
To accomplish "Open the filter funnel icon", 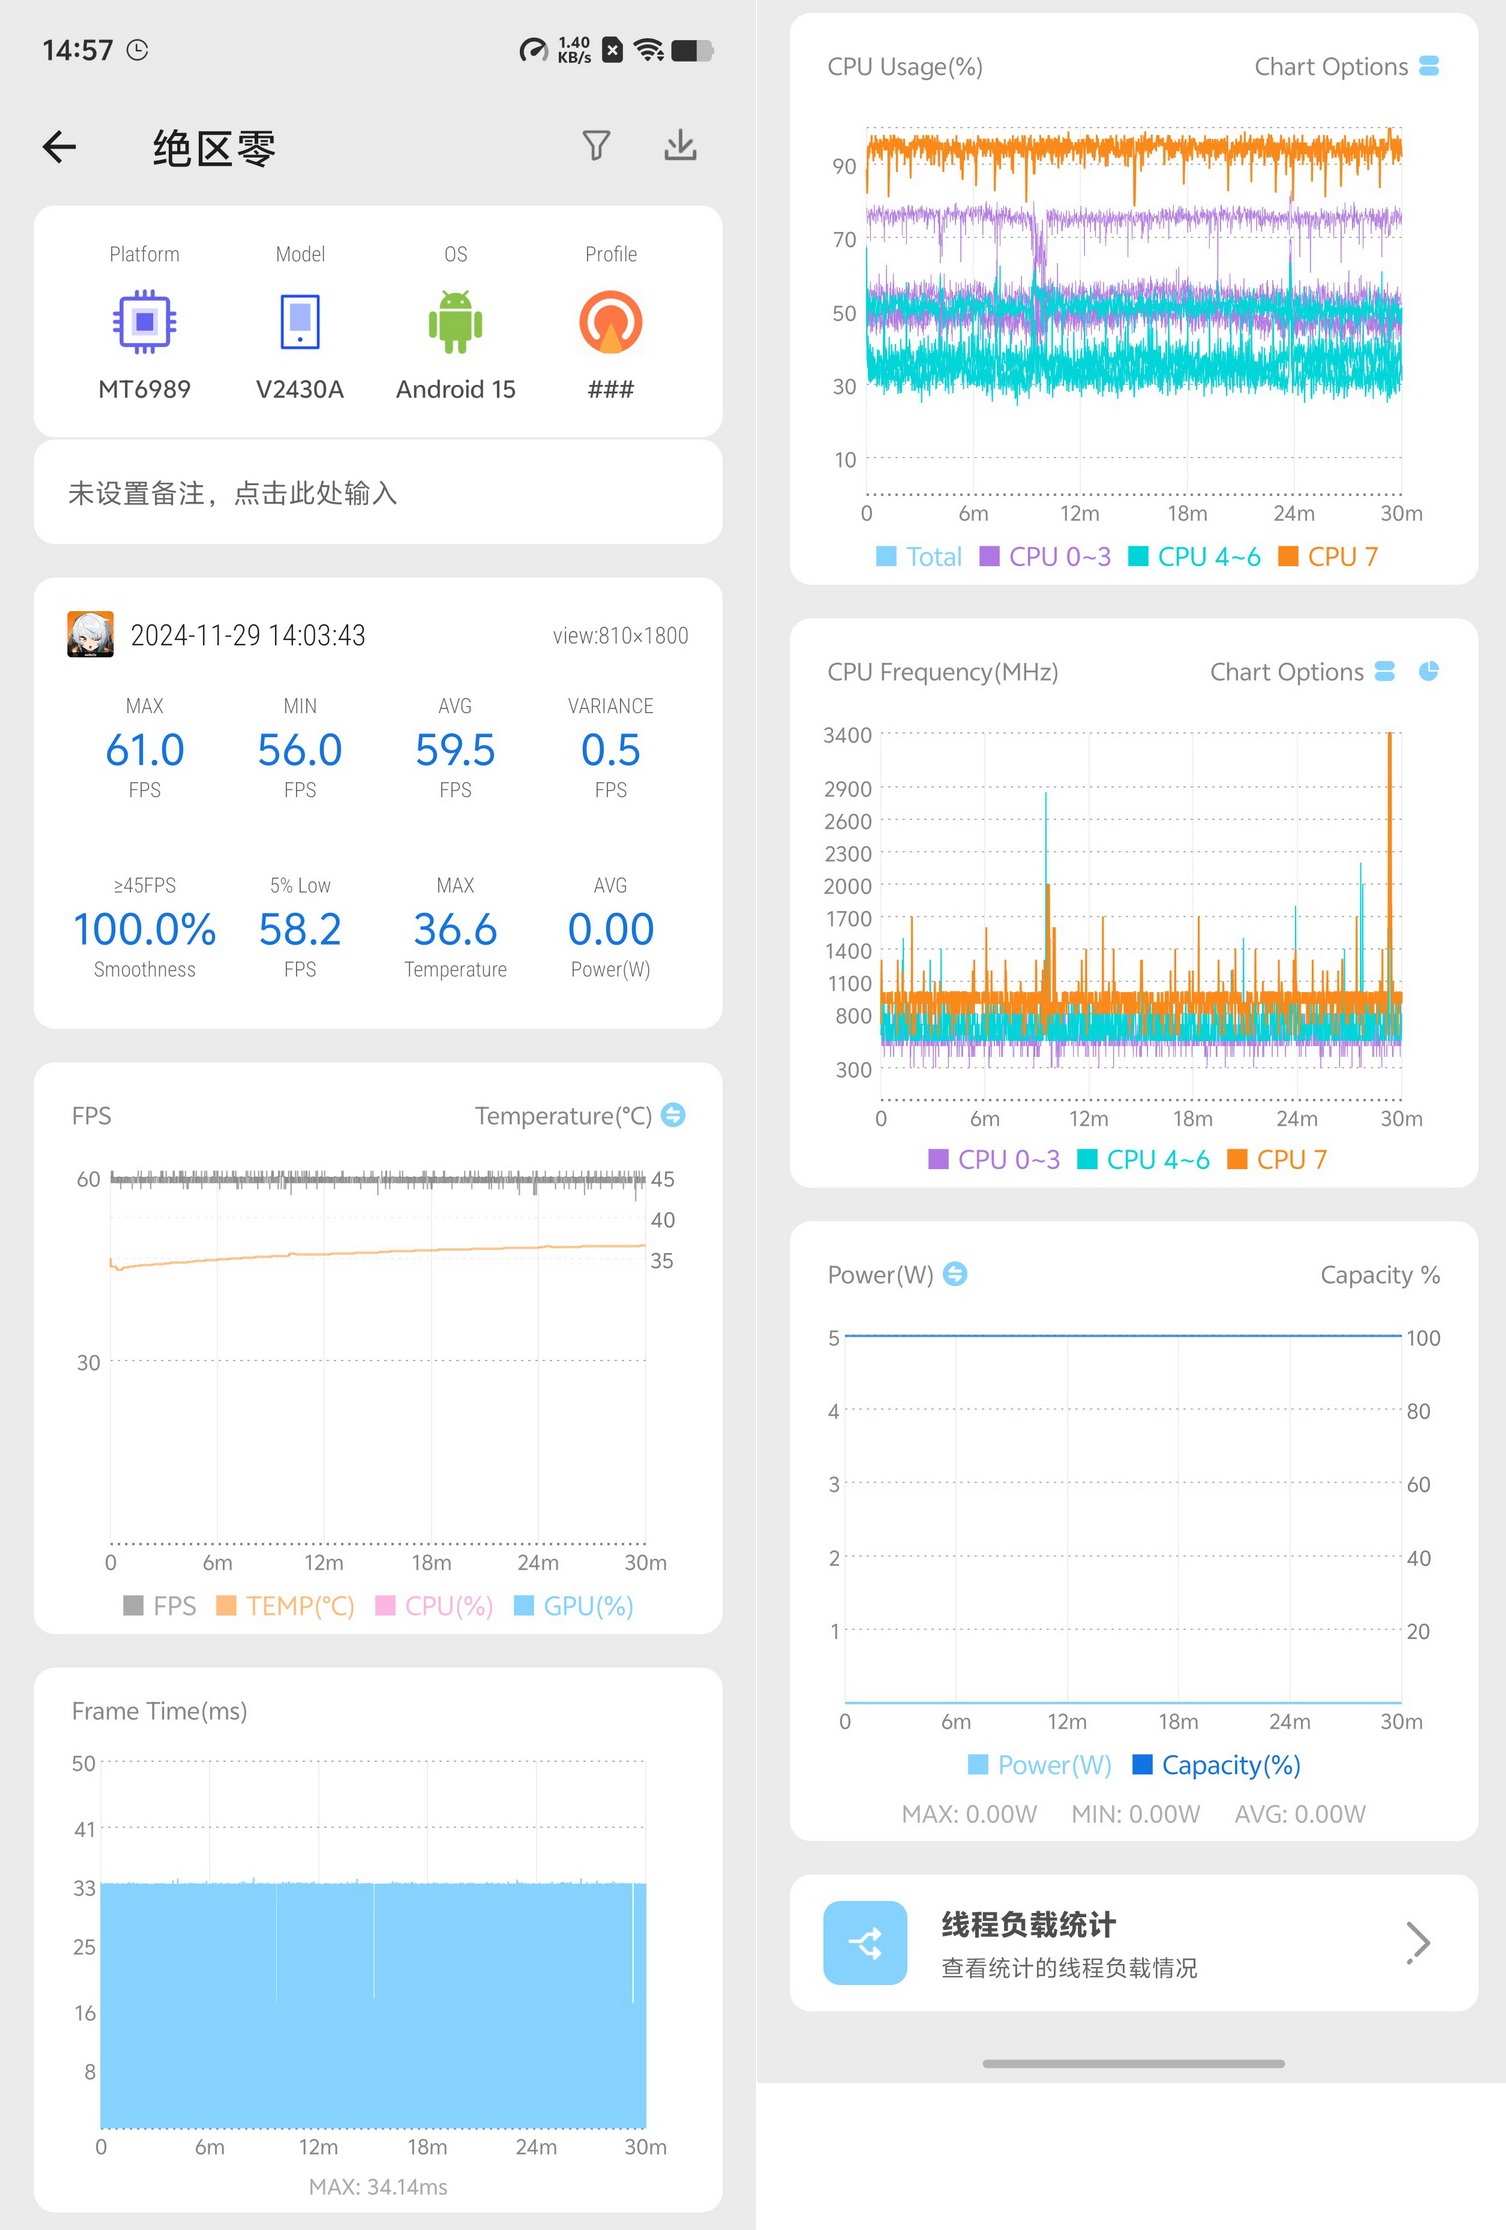I will point(596,146).
